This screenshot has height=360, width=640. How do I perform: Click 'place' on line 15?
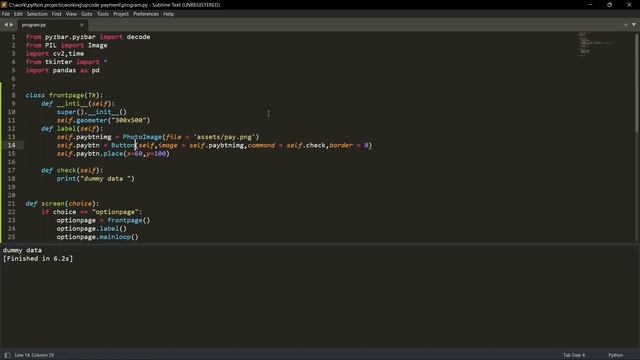pos(113,153)
